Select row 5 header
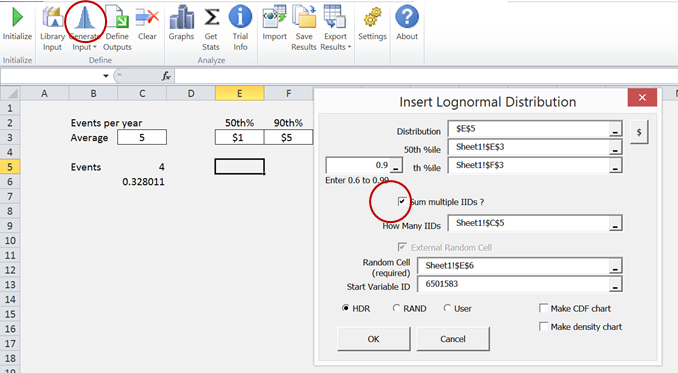The width and height of the screenshot is (678, 373). (10, 167)
